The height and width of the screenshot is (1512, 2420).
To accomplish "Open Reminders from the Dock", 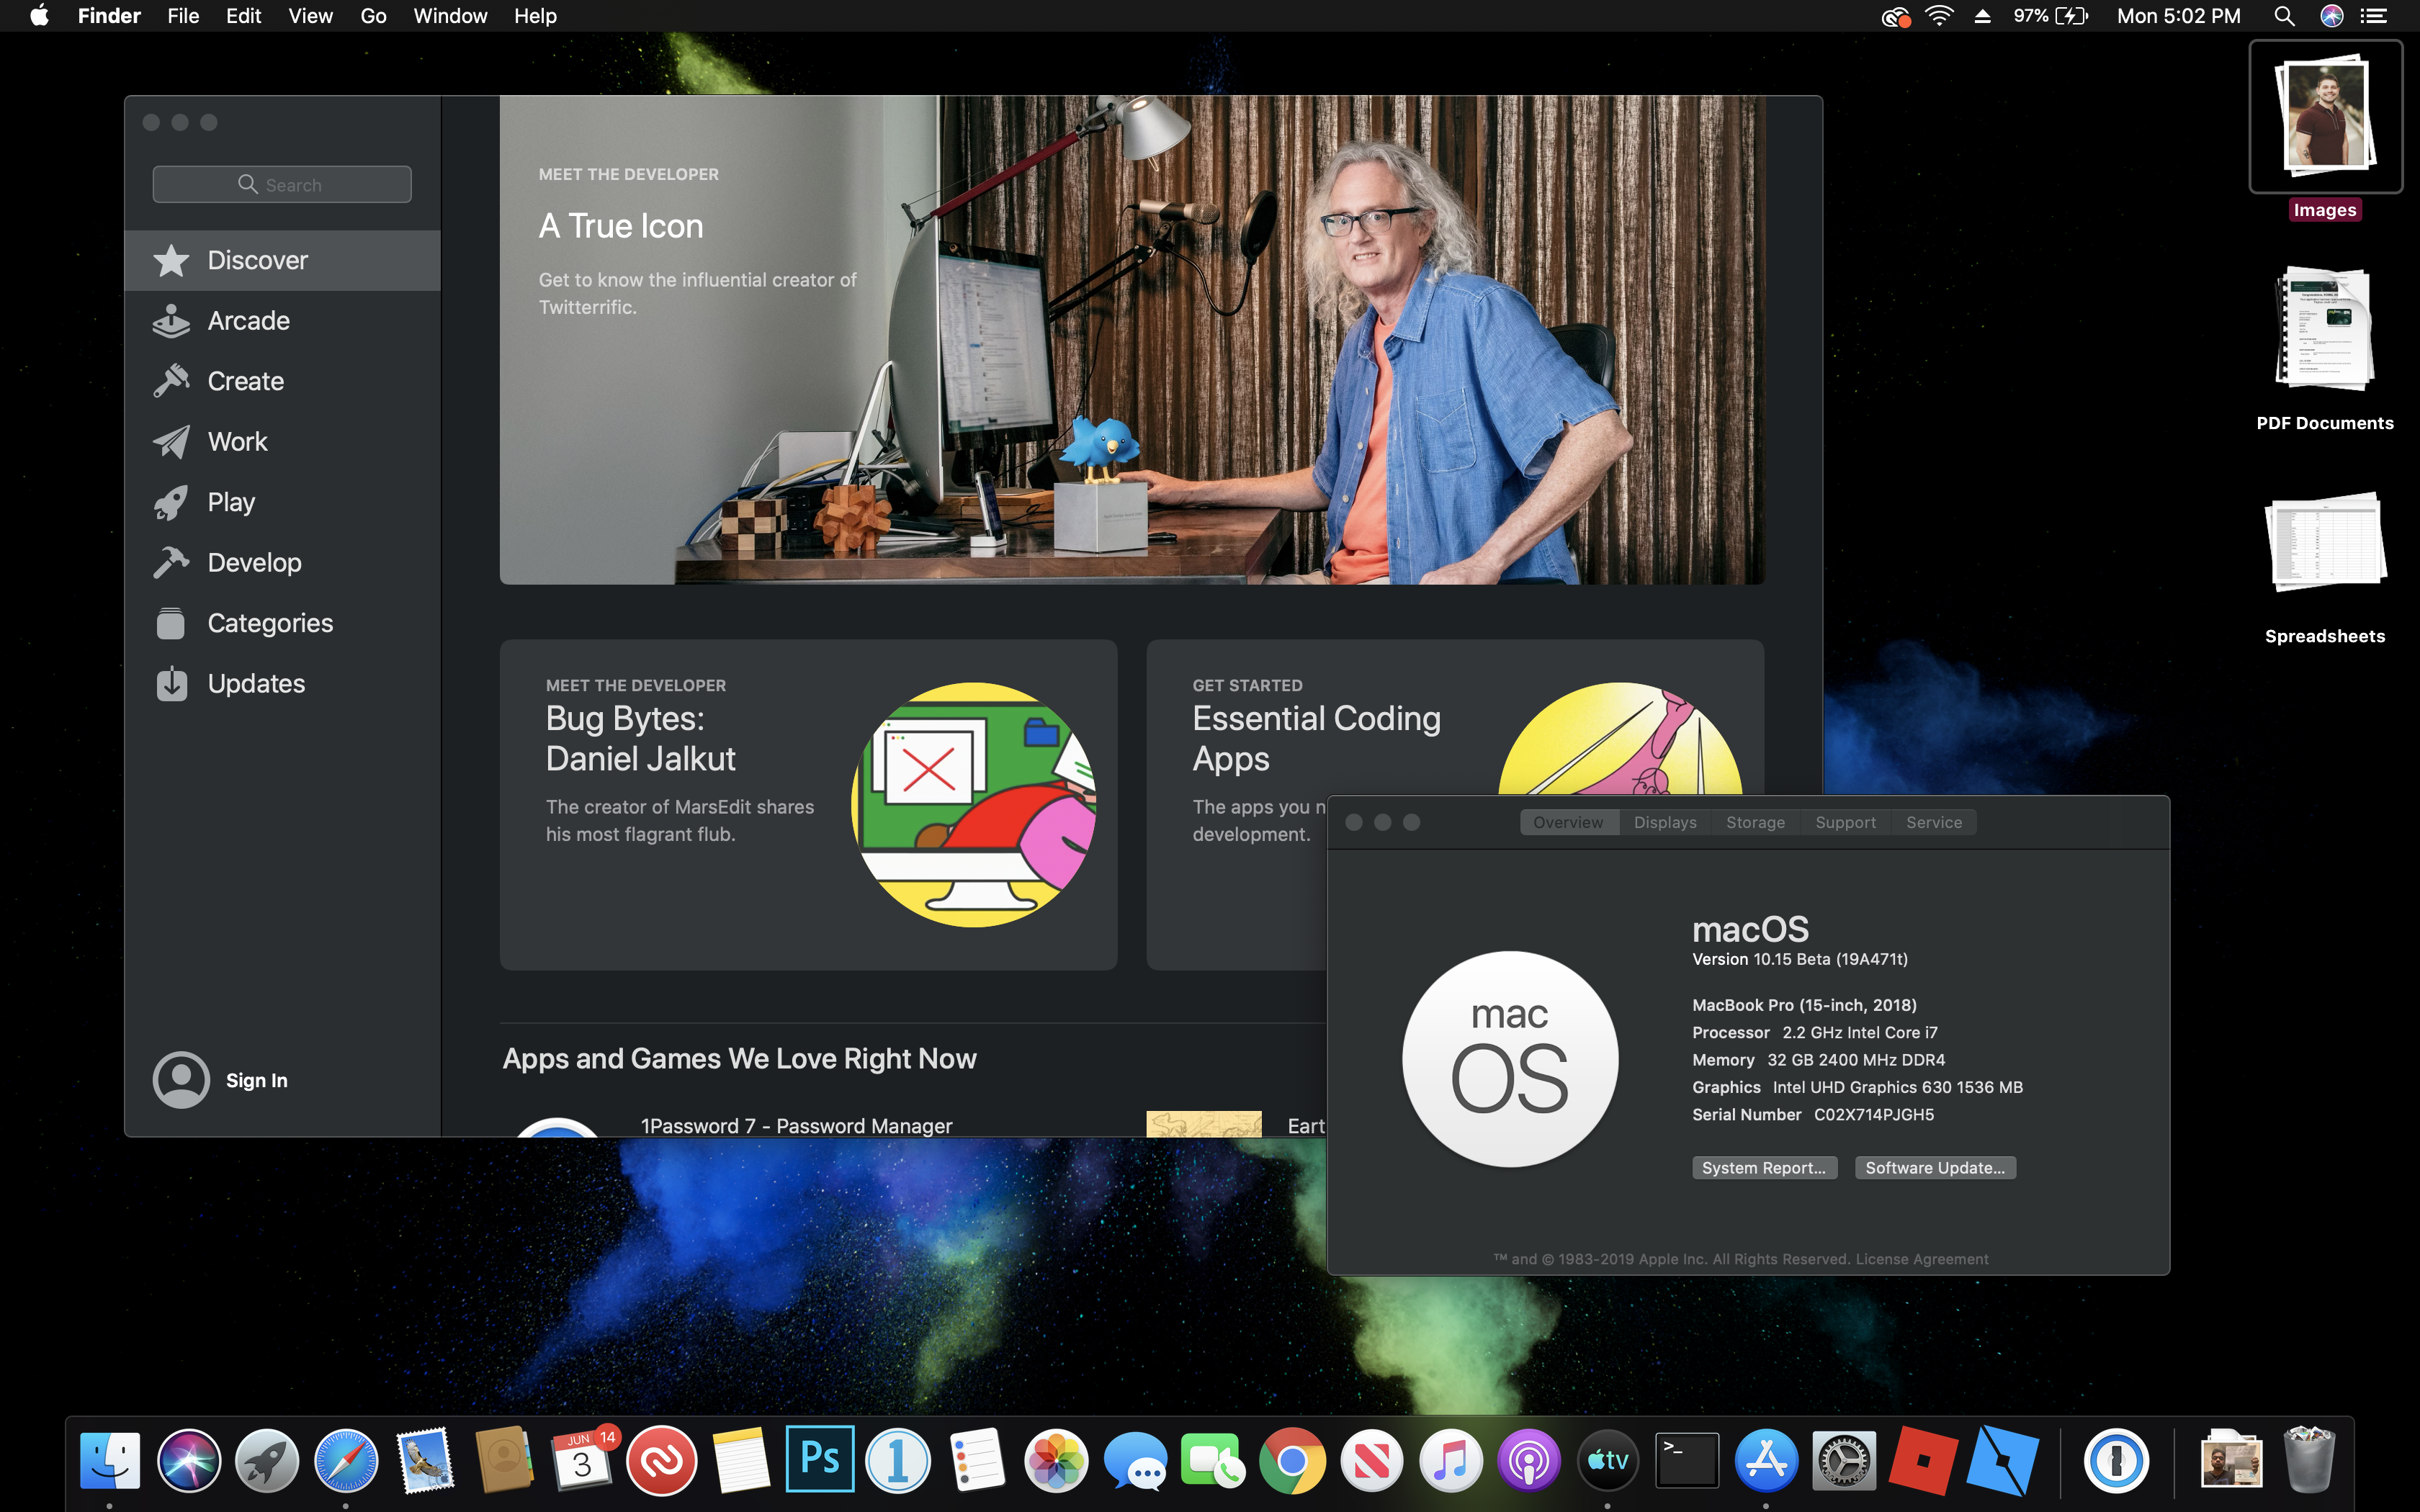I will (x=977, y=1460).
